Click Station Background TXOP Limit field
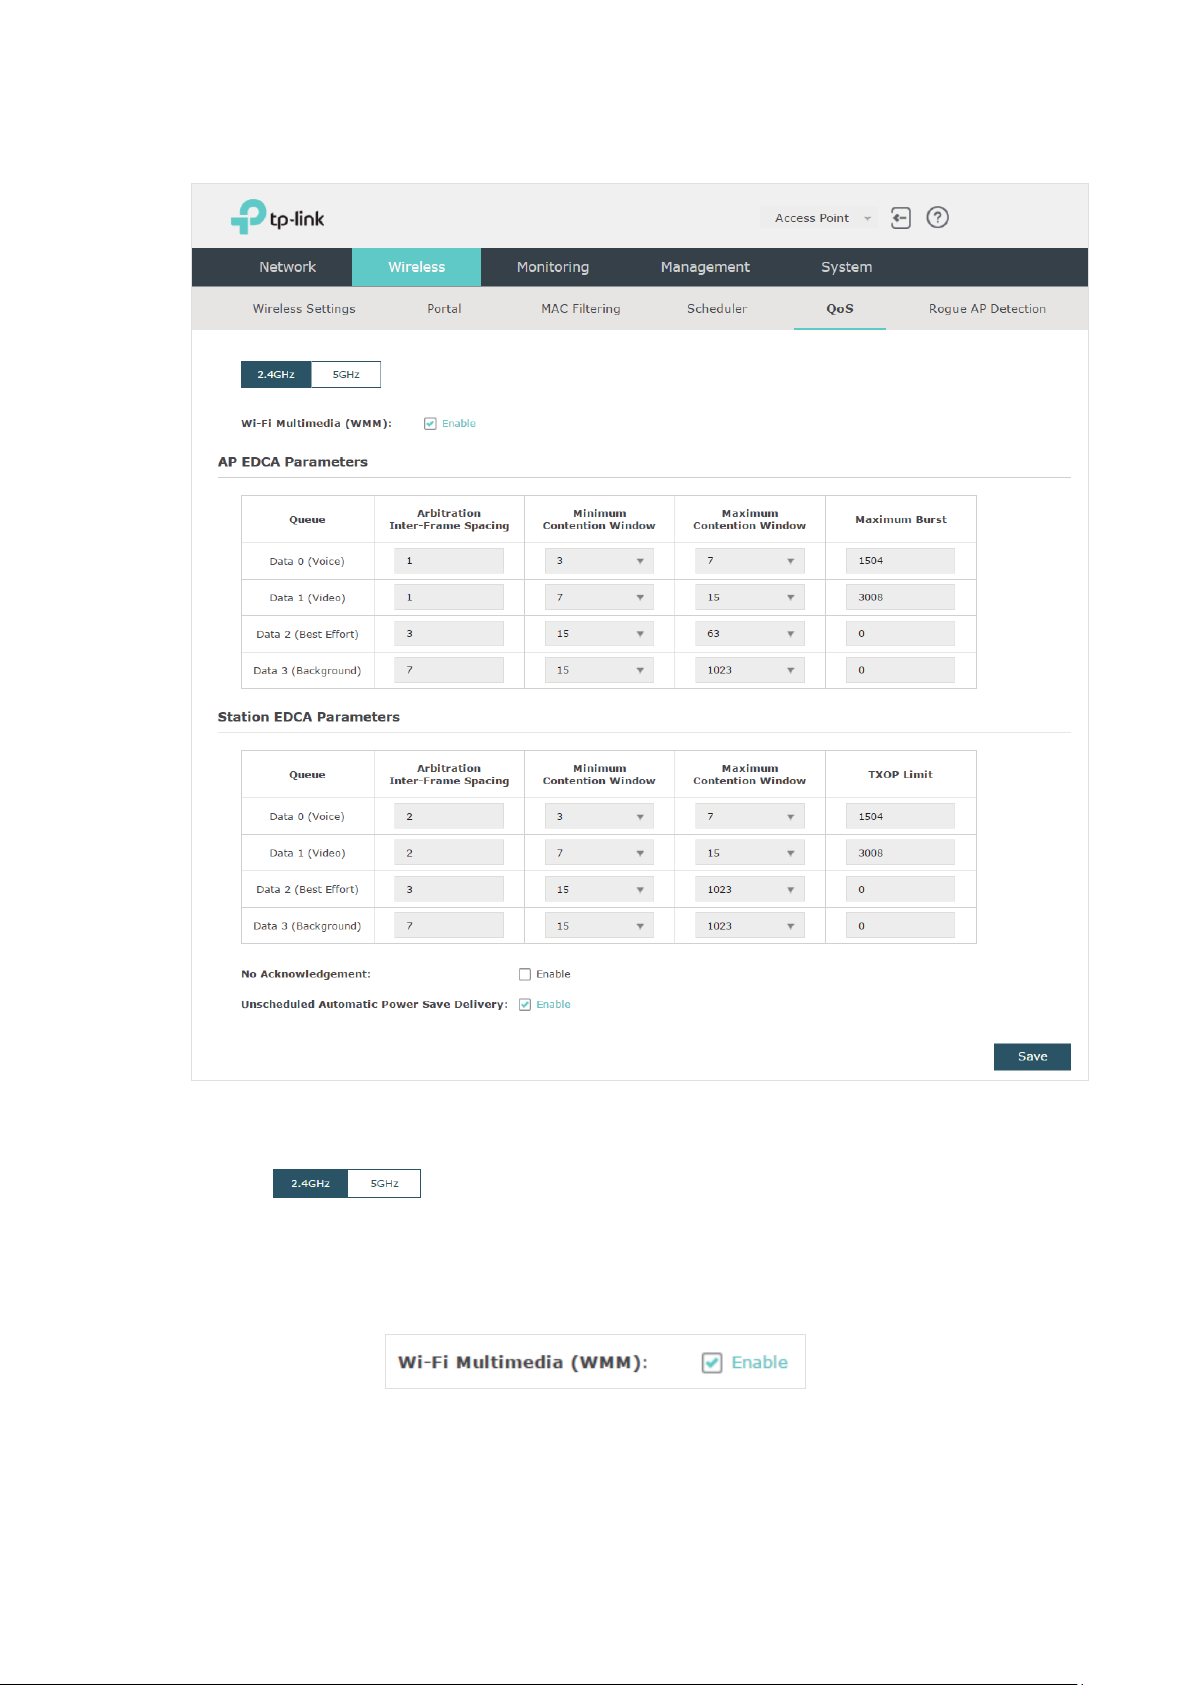The height and width of the screenshot is (1685, 1192). tap(900, 926)
